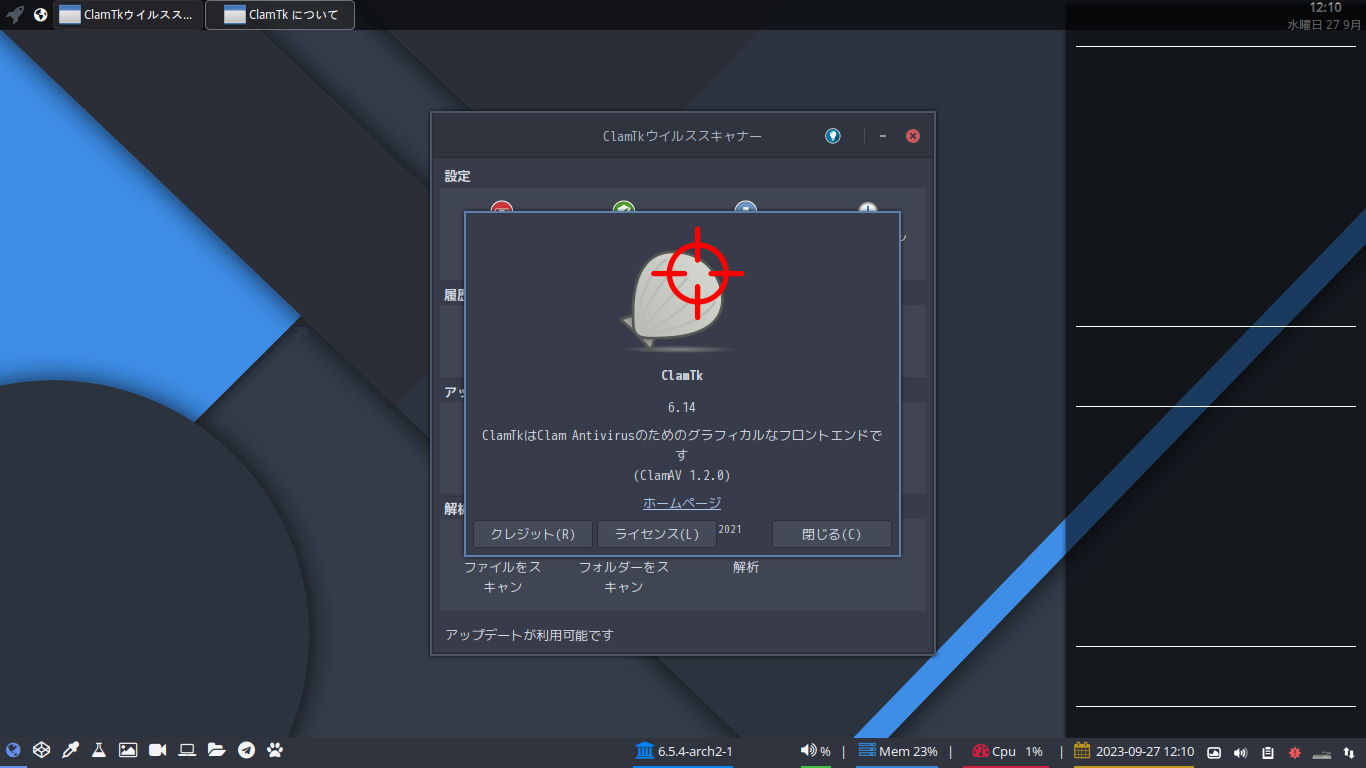Launch Telegram from the dock
Screen dimensions: 1366x768
(x=246, y=750)
